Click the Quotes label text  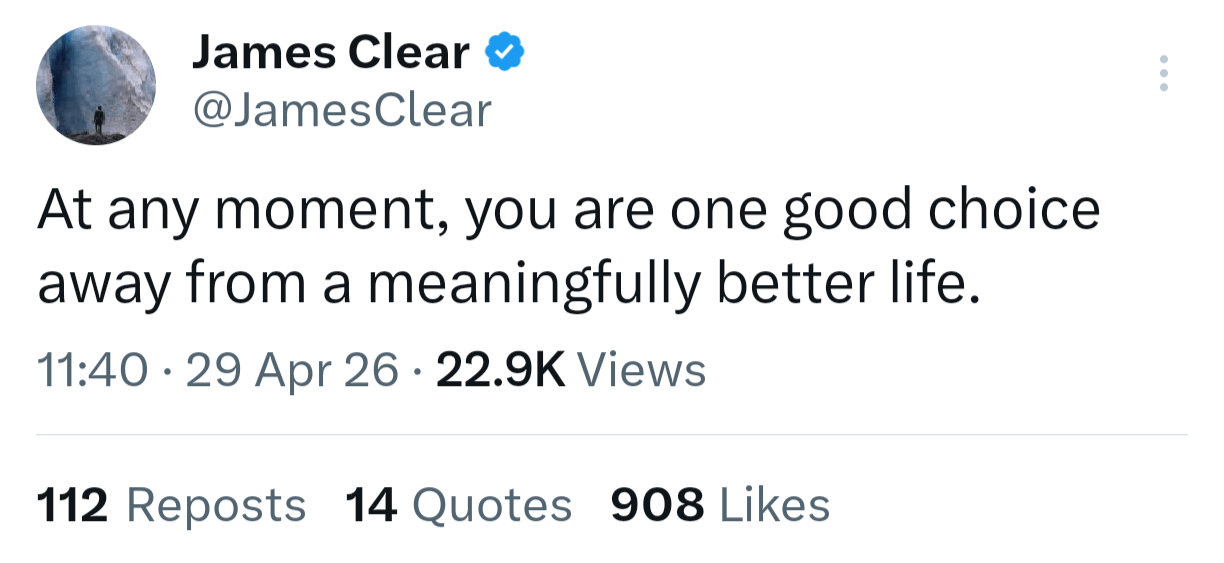coord(492,505)
